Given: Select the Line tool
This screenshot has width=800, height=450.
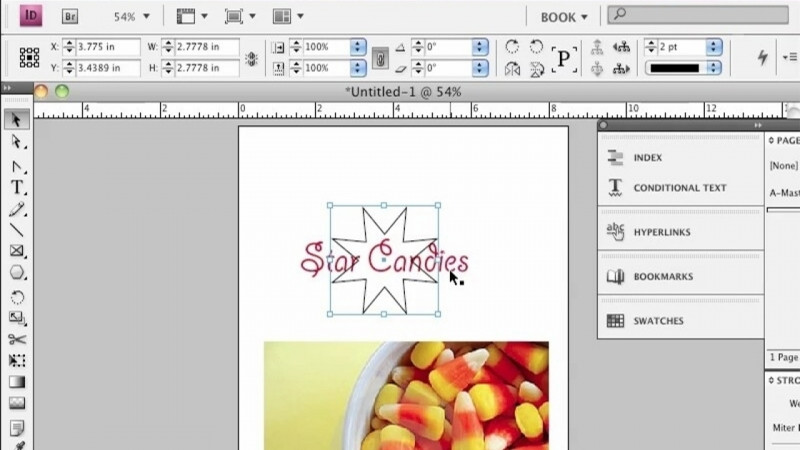Looking at the screenshot, I should tap(16, 230).
